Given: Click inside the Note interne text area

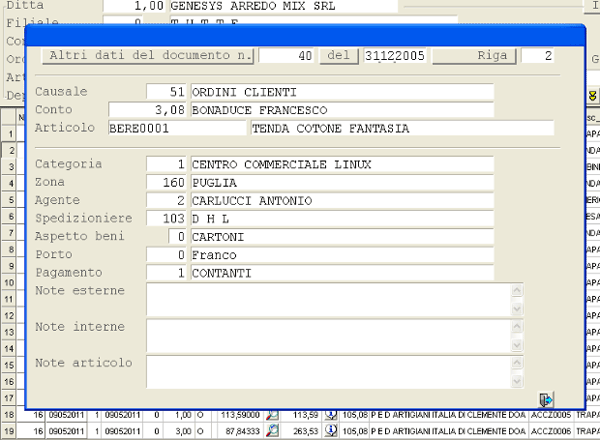Looking at the screenshot, I should (328, 335).
